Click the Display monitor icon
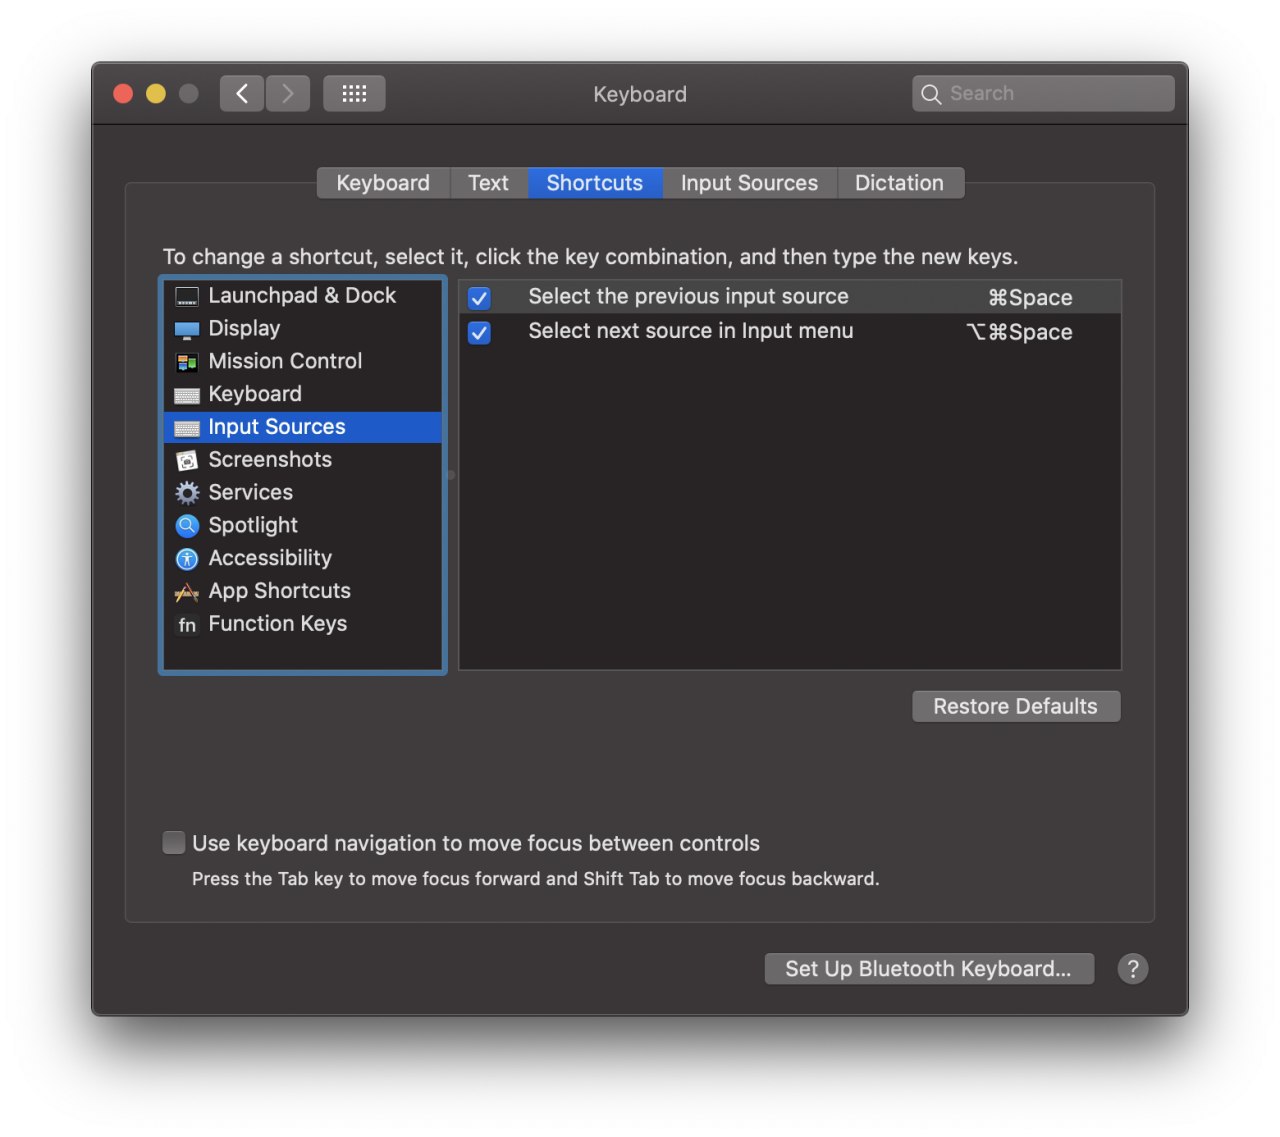The width and height of the screenshot is (1280, 1137). pyautogui.click(x=187, y=330)
